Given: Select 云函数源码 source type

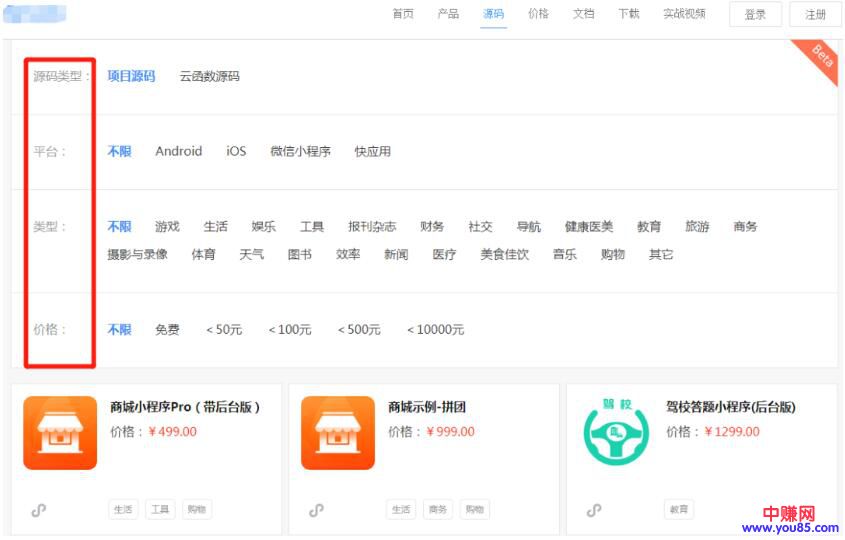Looking at the screenshot, I should 209,77.
